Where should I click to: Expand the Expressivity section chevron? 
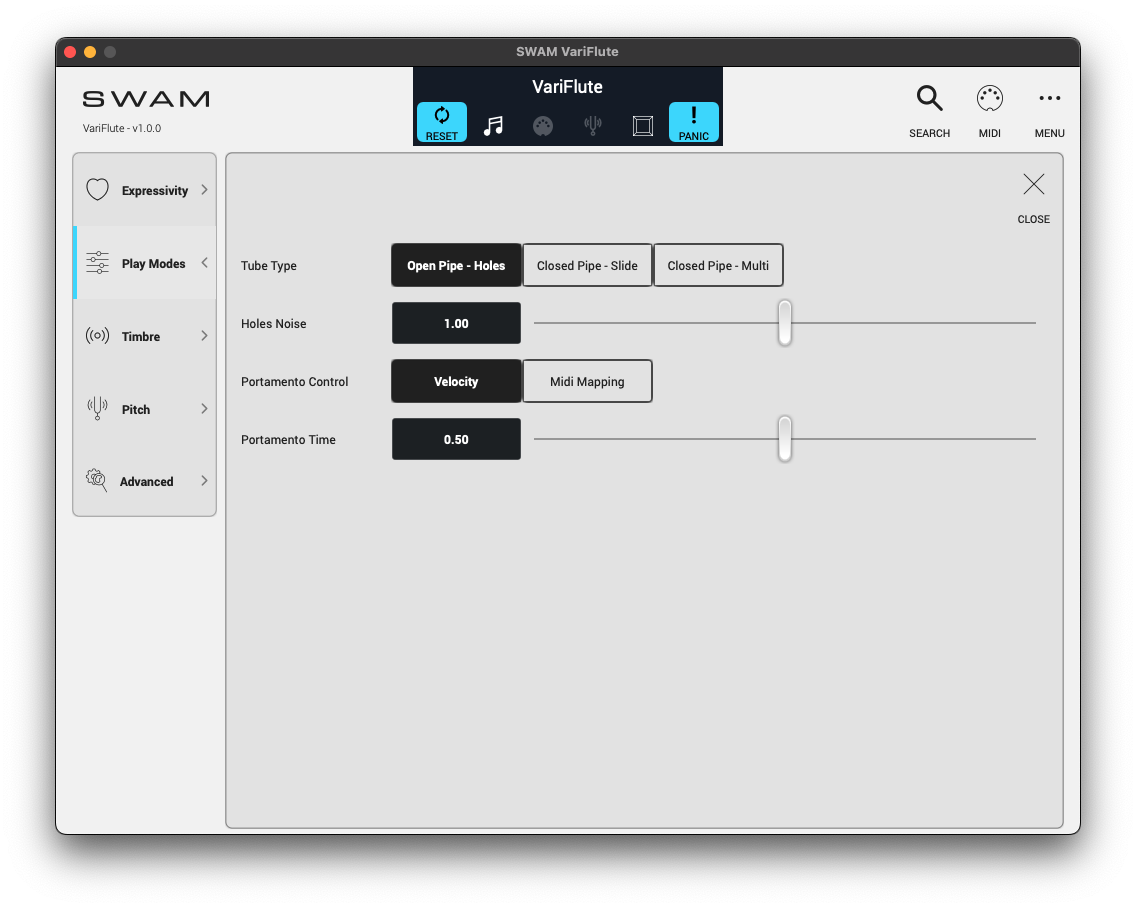click(204, 190)
